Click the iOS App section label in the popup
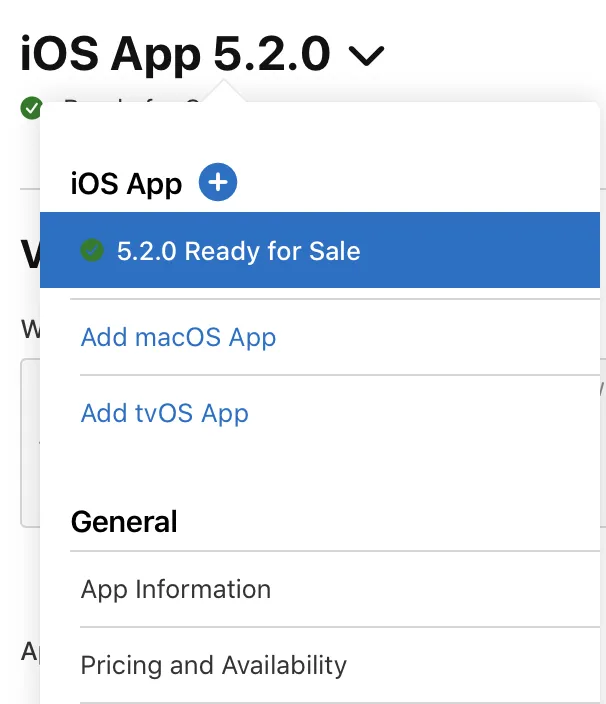The height and width of the screenshot is (704, 606). coord(126,184)
